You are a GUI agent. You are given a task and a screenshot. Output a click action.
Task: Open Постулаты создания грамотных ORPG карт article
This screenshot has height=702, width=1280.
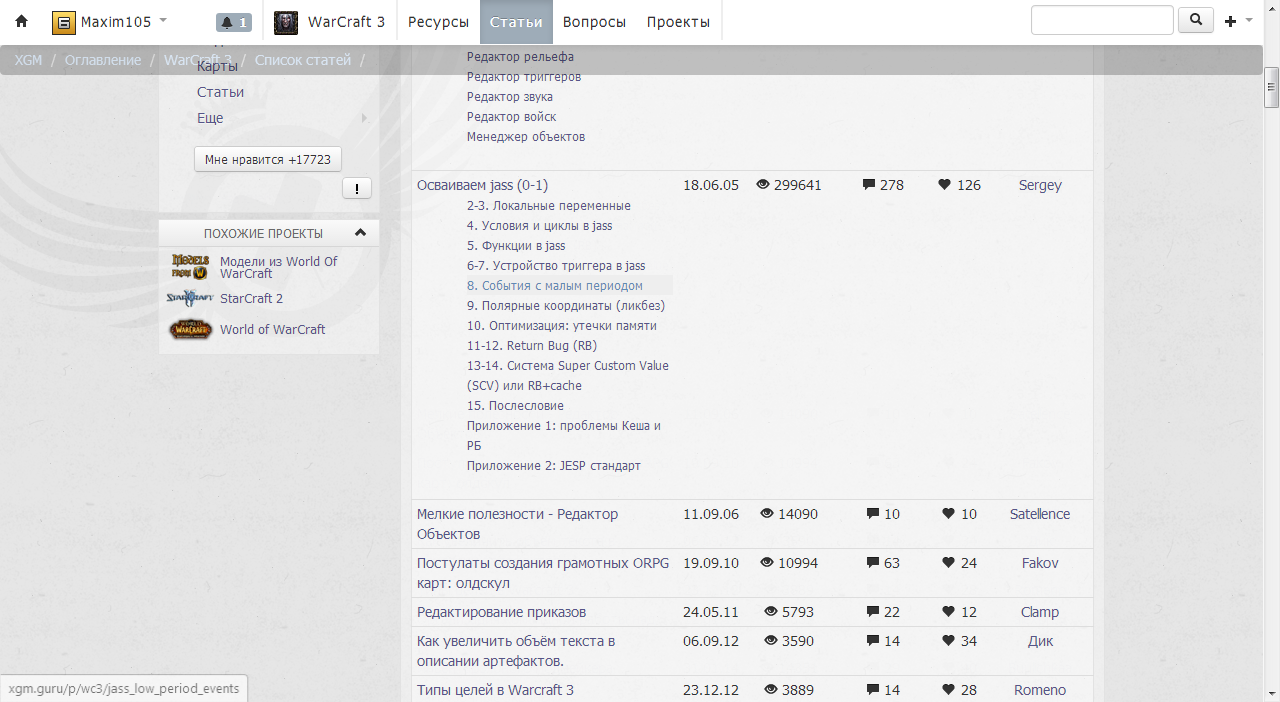coord(543,573)
